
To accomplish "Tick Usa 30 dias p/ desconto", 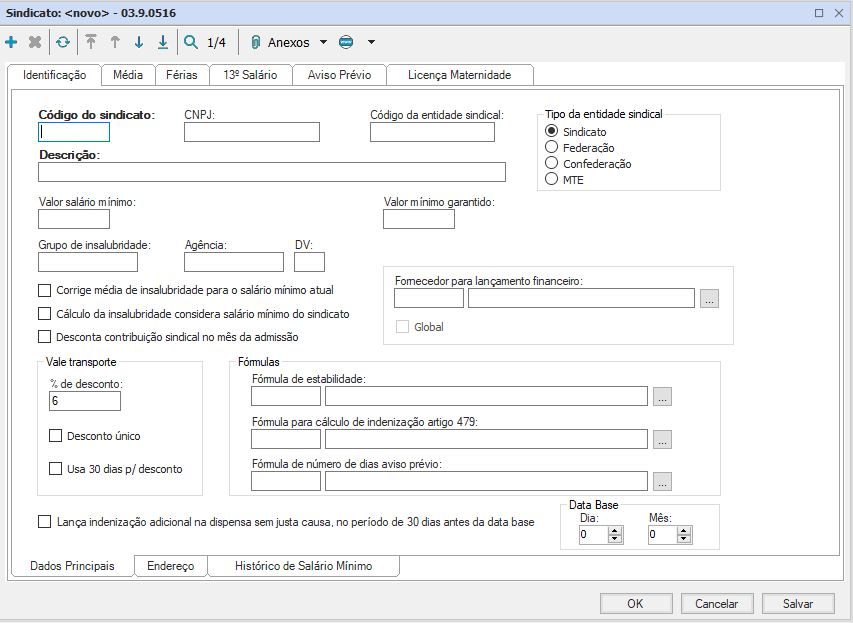I will tap(56, 468).
